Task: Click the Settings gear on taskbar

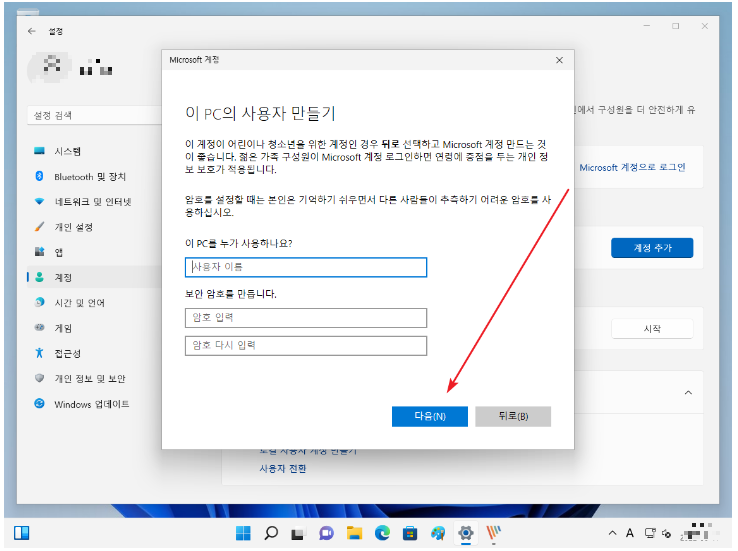Action: pyautogui.click(x=465, y=533)
